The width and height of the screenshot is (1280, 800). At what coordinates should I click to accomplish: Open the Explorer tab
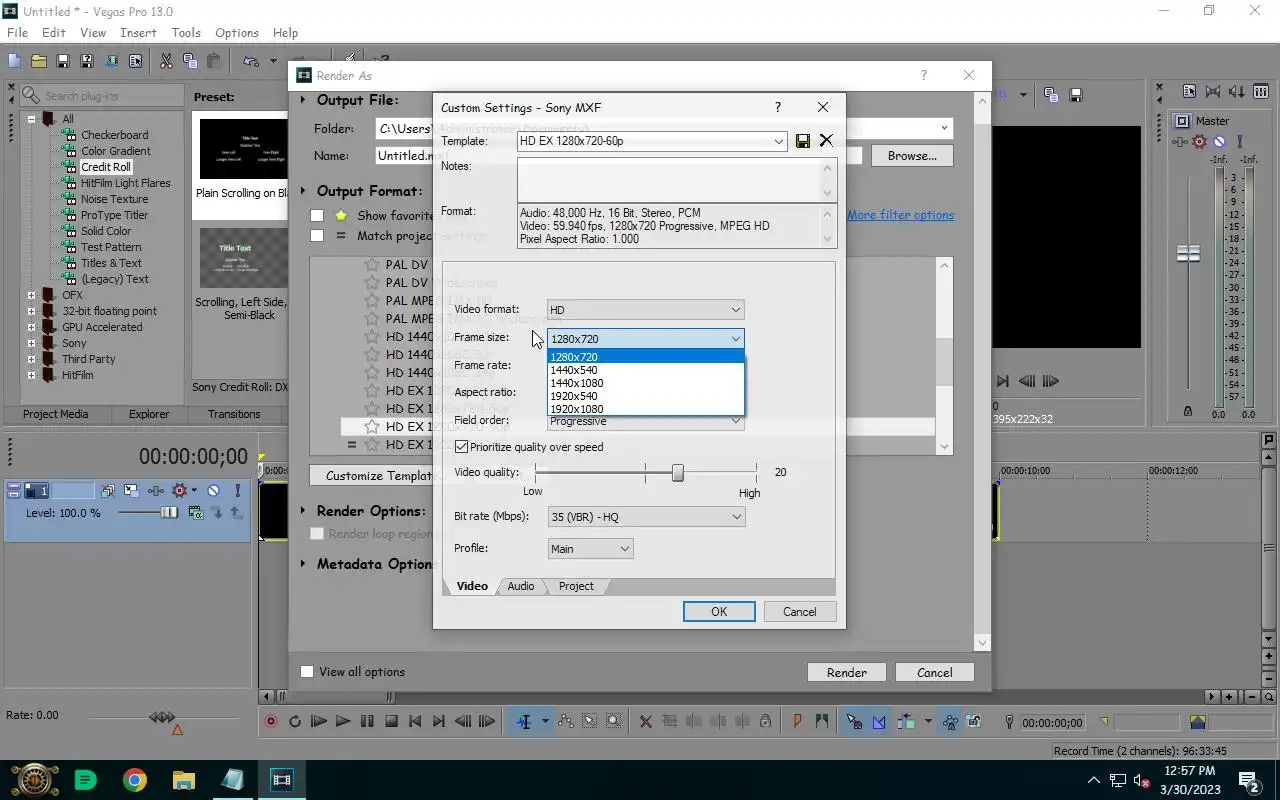coord(149,414)
